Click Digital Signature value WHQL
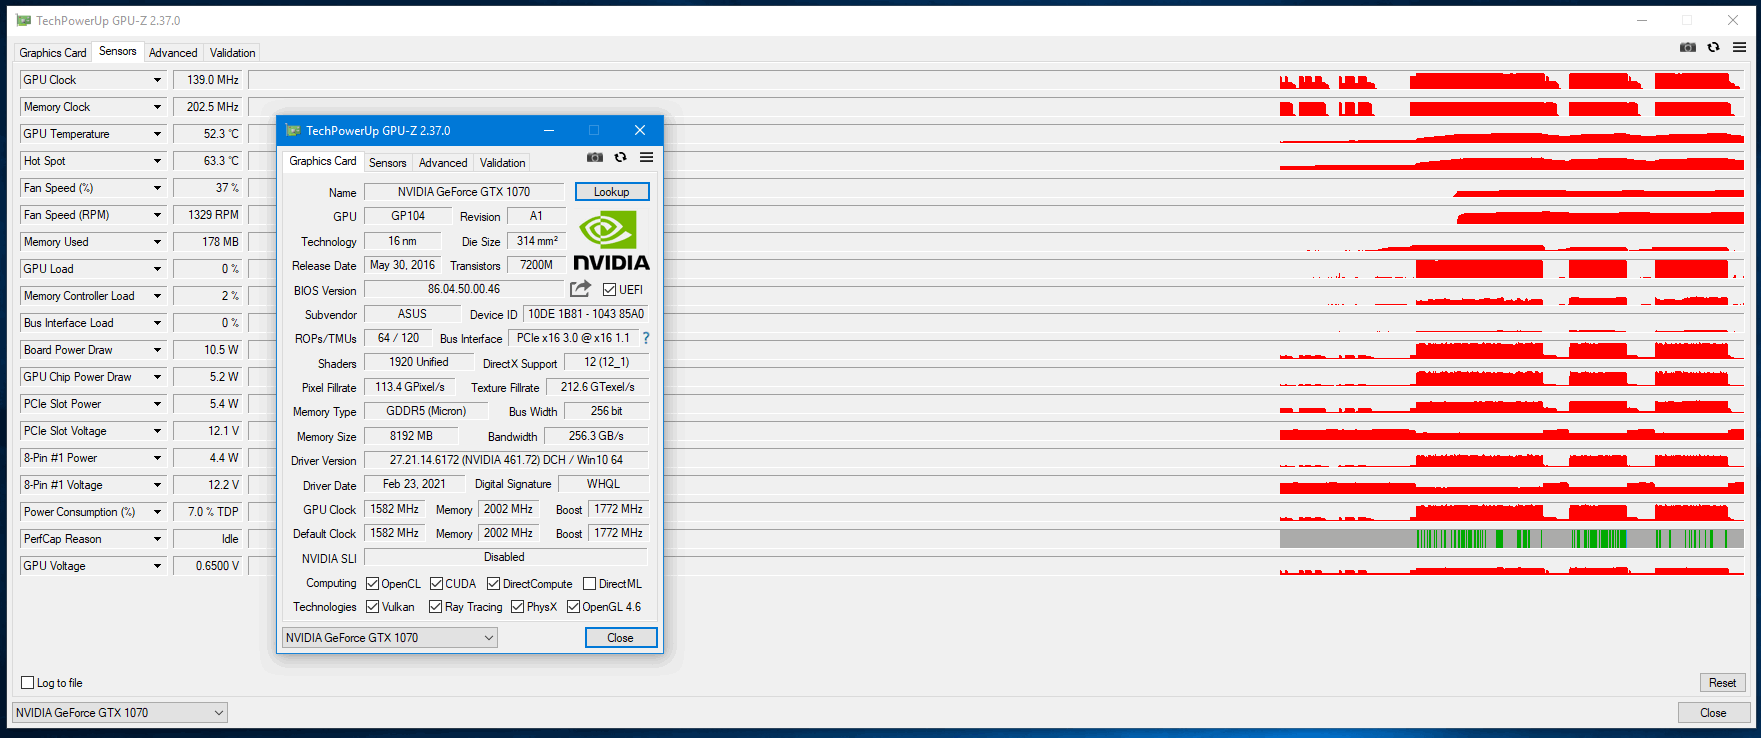Viewport: 1761px width, 738px height. tap(603, 484)
